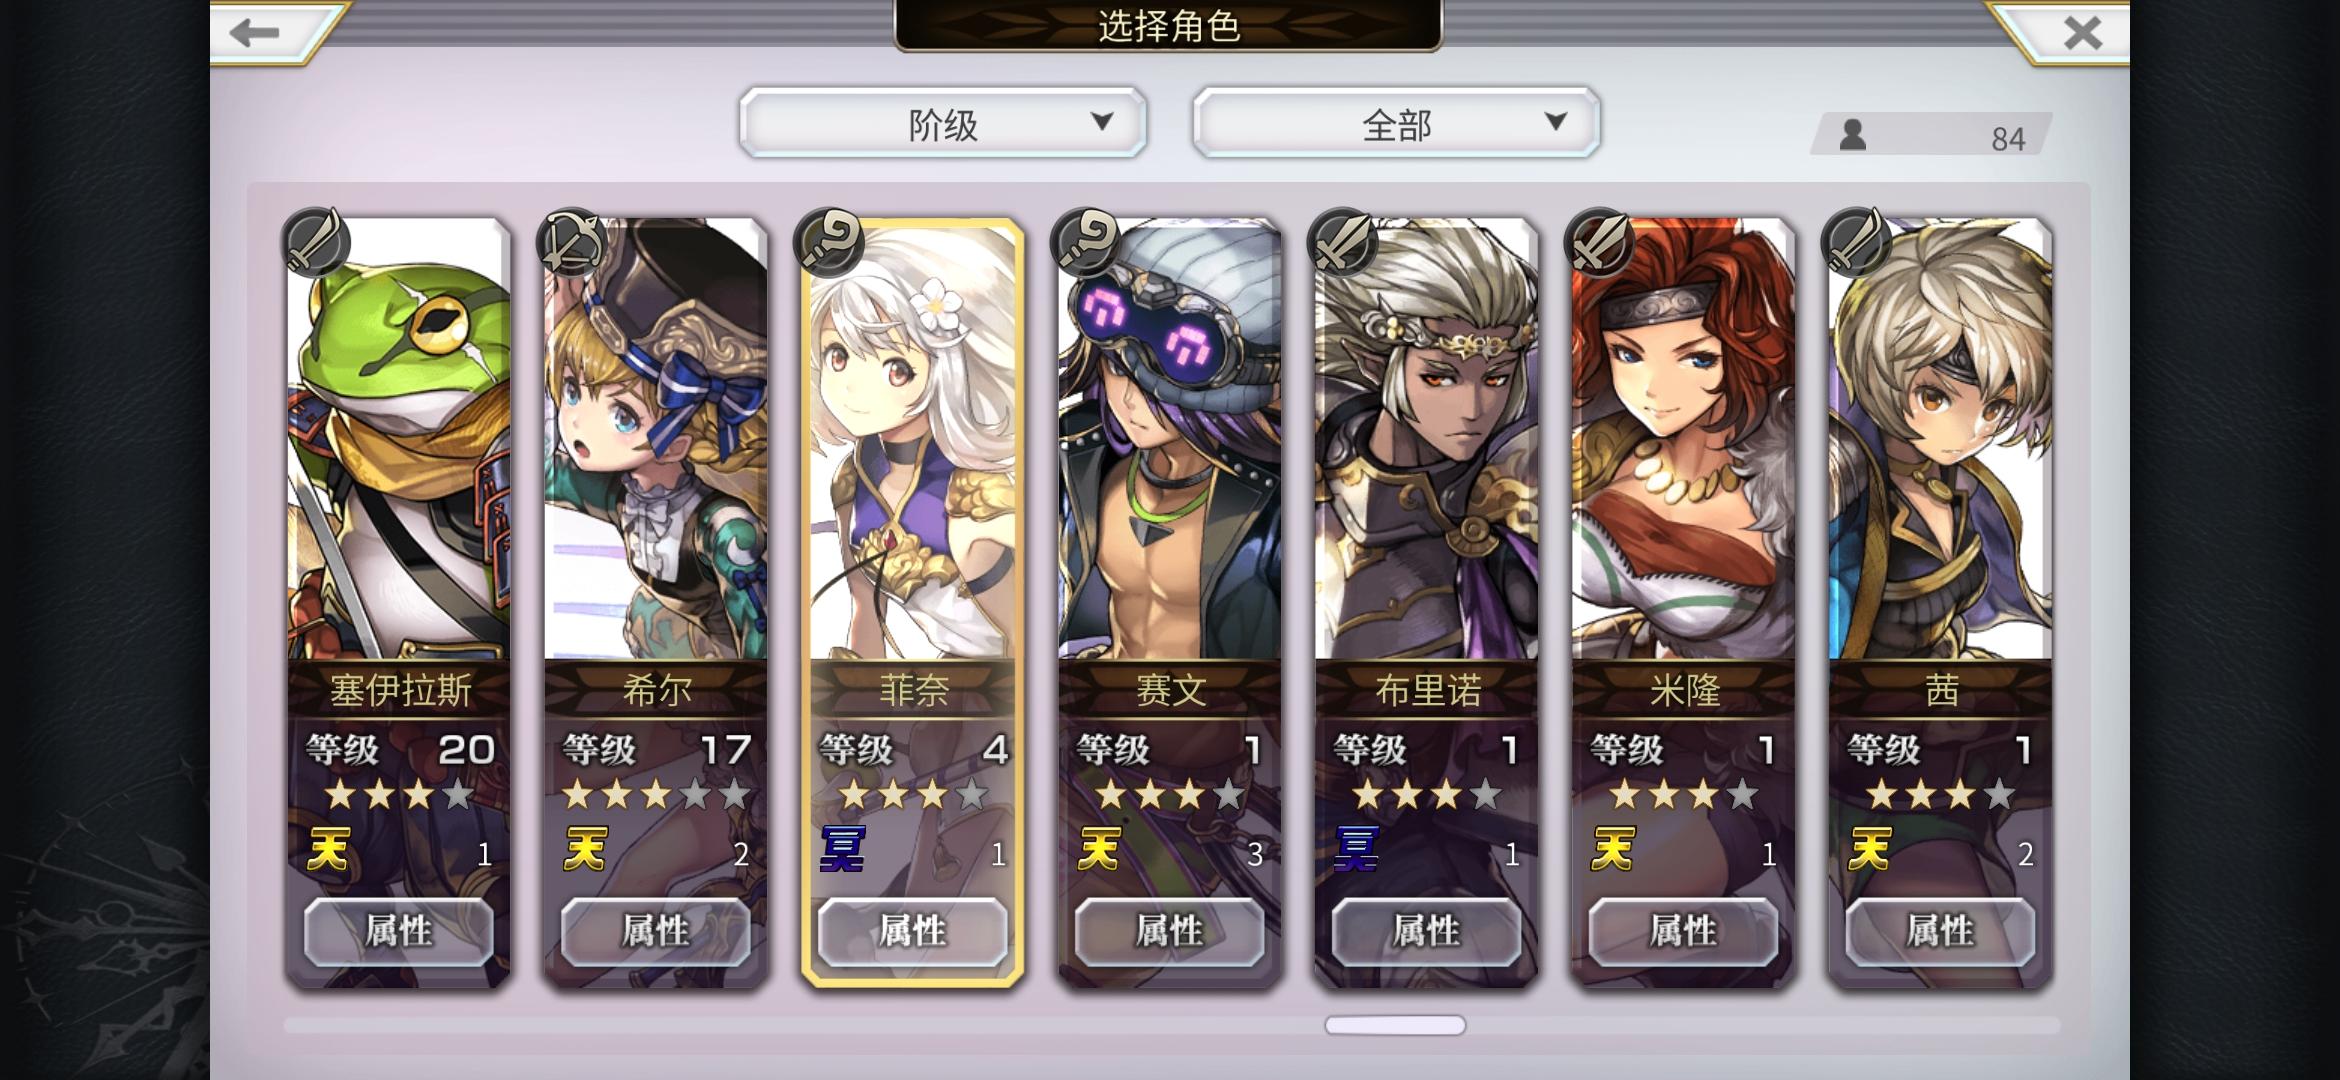2340x1080 pixels.
Task: Select the 希尔 character portrait
Action: 656,440
